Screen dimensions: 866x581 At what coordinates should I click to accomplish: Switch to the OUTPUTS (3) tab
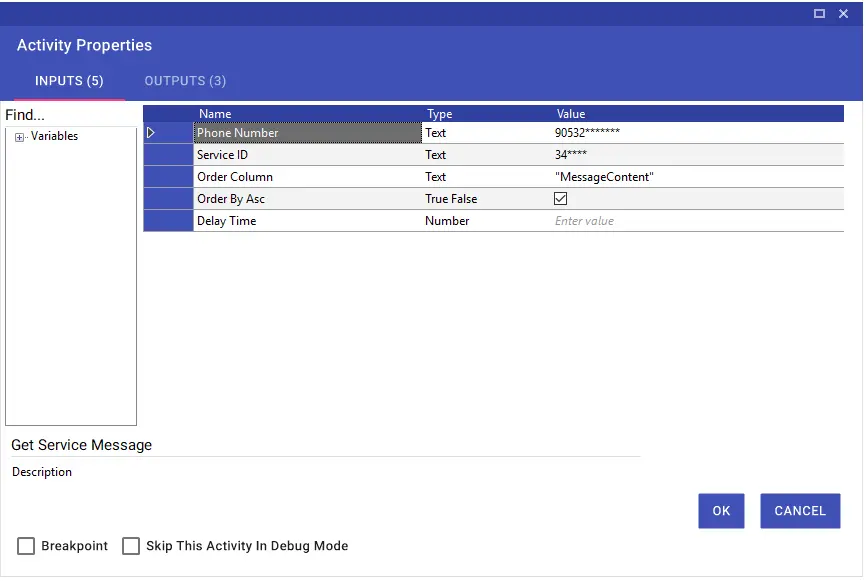click(x=185, y=81)
